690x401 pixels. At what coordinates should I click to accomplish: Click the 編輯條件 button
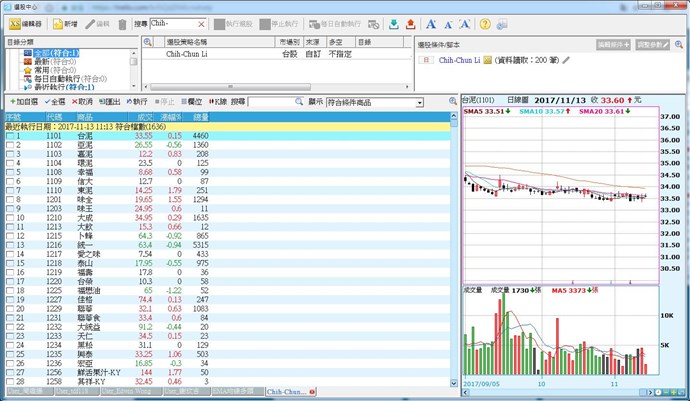(x=611, y=44)
